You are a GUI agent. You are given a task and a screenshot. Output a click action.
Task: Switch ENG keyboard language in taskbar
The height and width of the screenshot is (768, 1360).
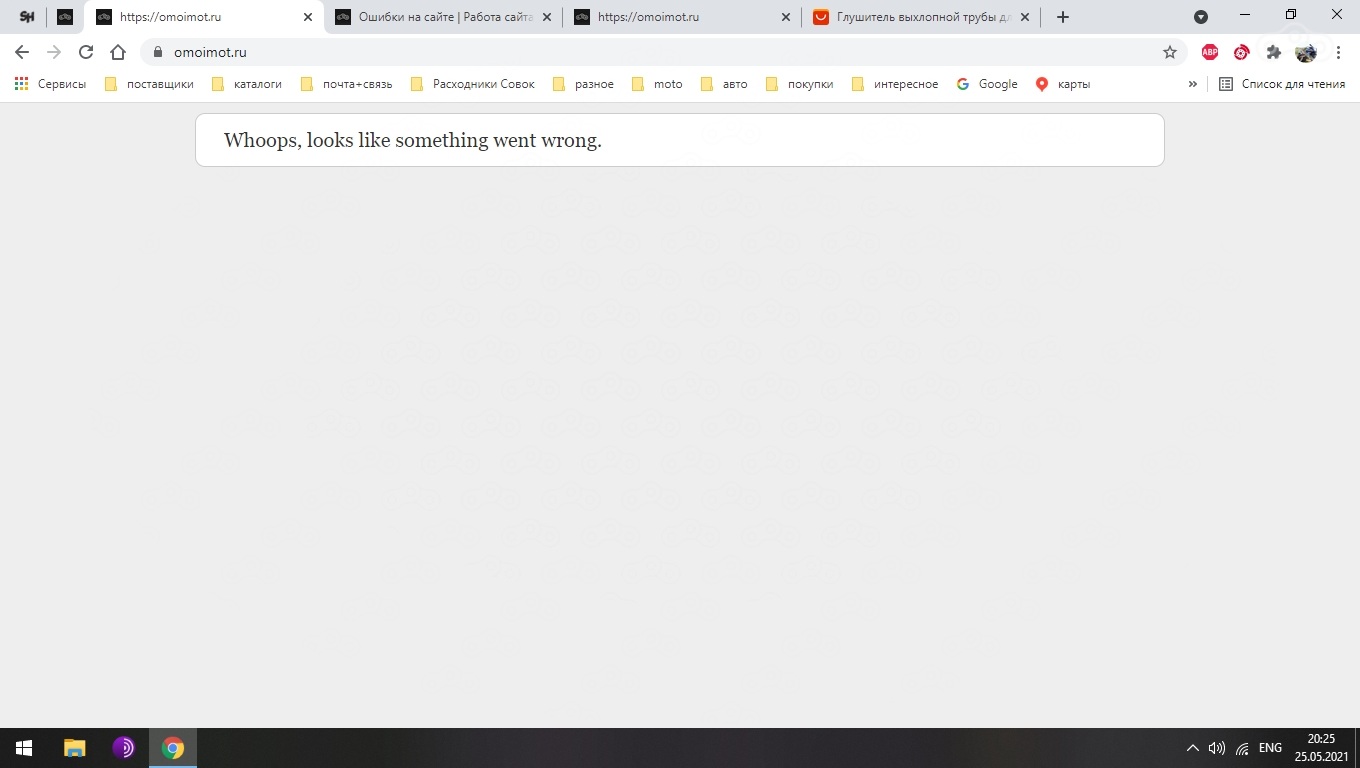(x=1270, y=748)
